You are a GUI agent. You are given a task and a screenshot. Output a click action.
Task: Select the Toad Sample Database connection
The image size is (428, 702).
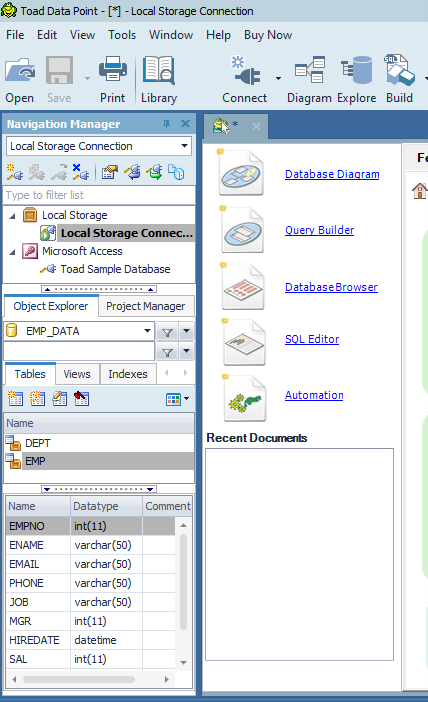pyautogui.click(x=116, y=269)
